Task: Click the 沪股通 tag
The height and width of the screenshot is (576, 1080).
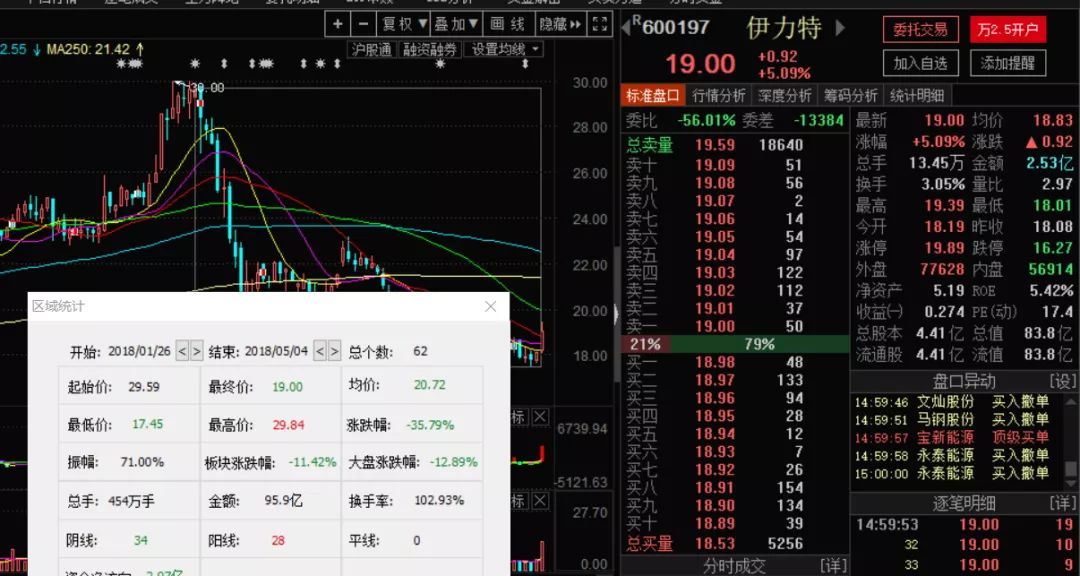Action: (x=372, y=49)
